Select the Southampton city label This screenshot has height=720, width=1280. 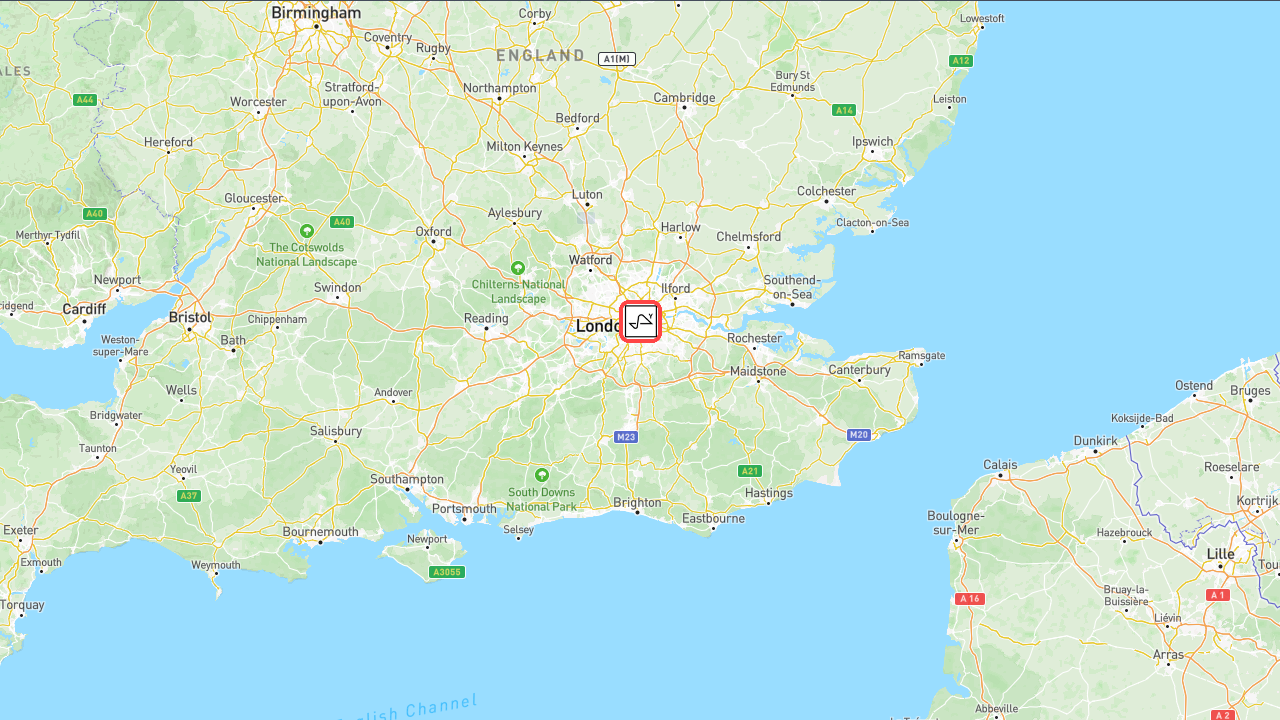(407, 479)
